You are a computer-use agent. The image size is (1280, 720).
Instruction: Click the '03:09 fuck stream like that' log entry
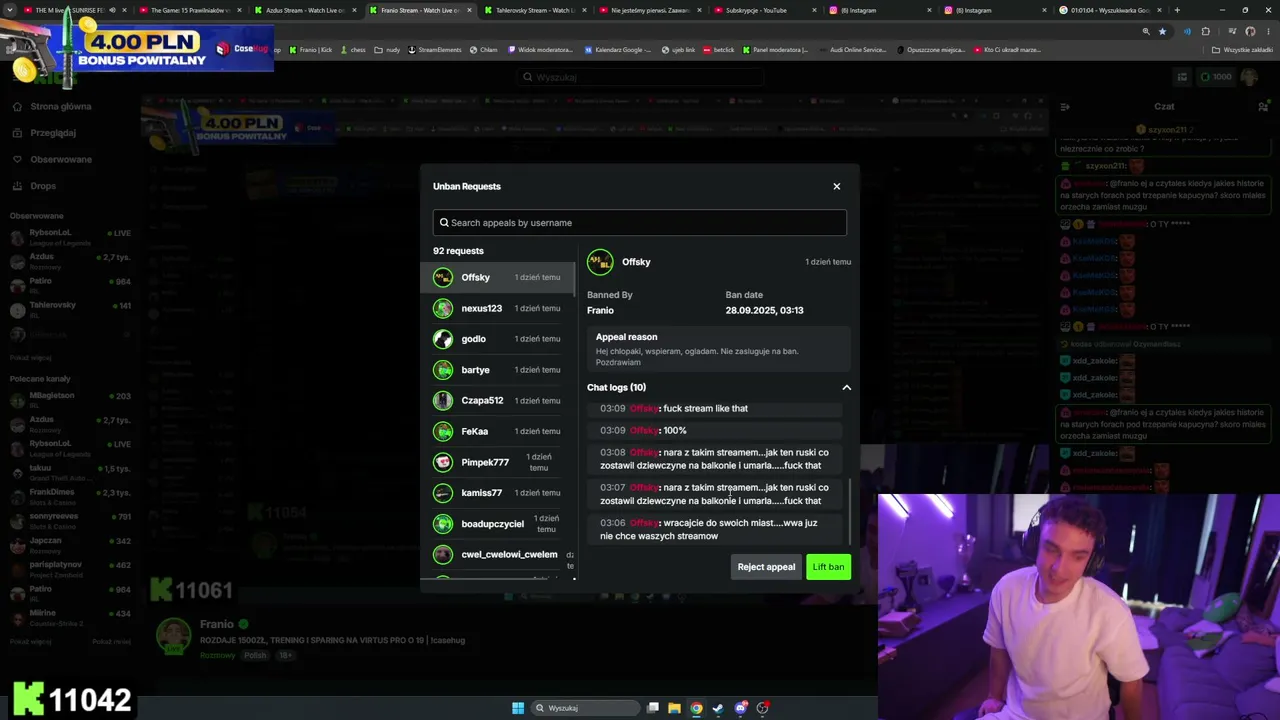coord(715,408)
